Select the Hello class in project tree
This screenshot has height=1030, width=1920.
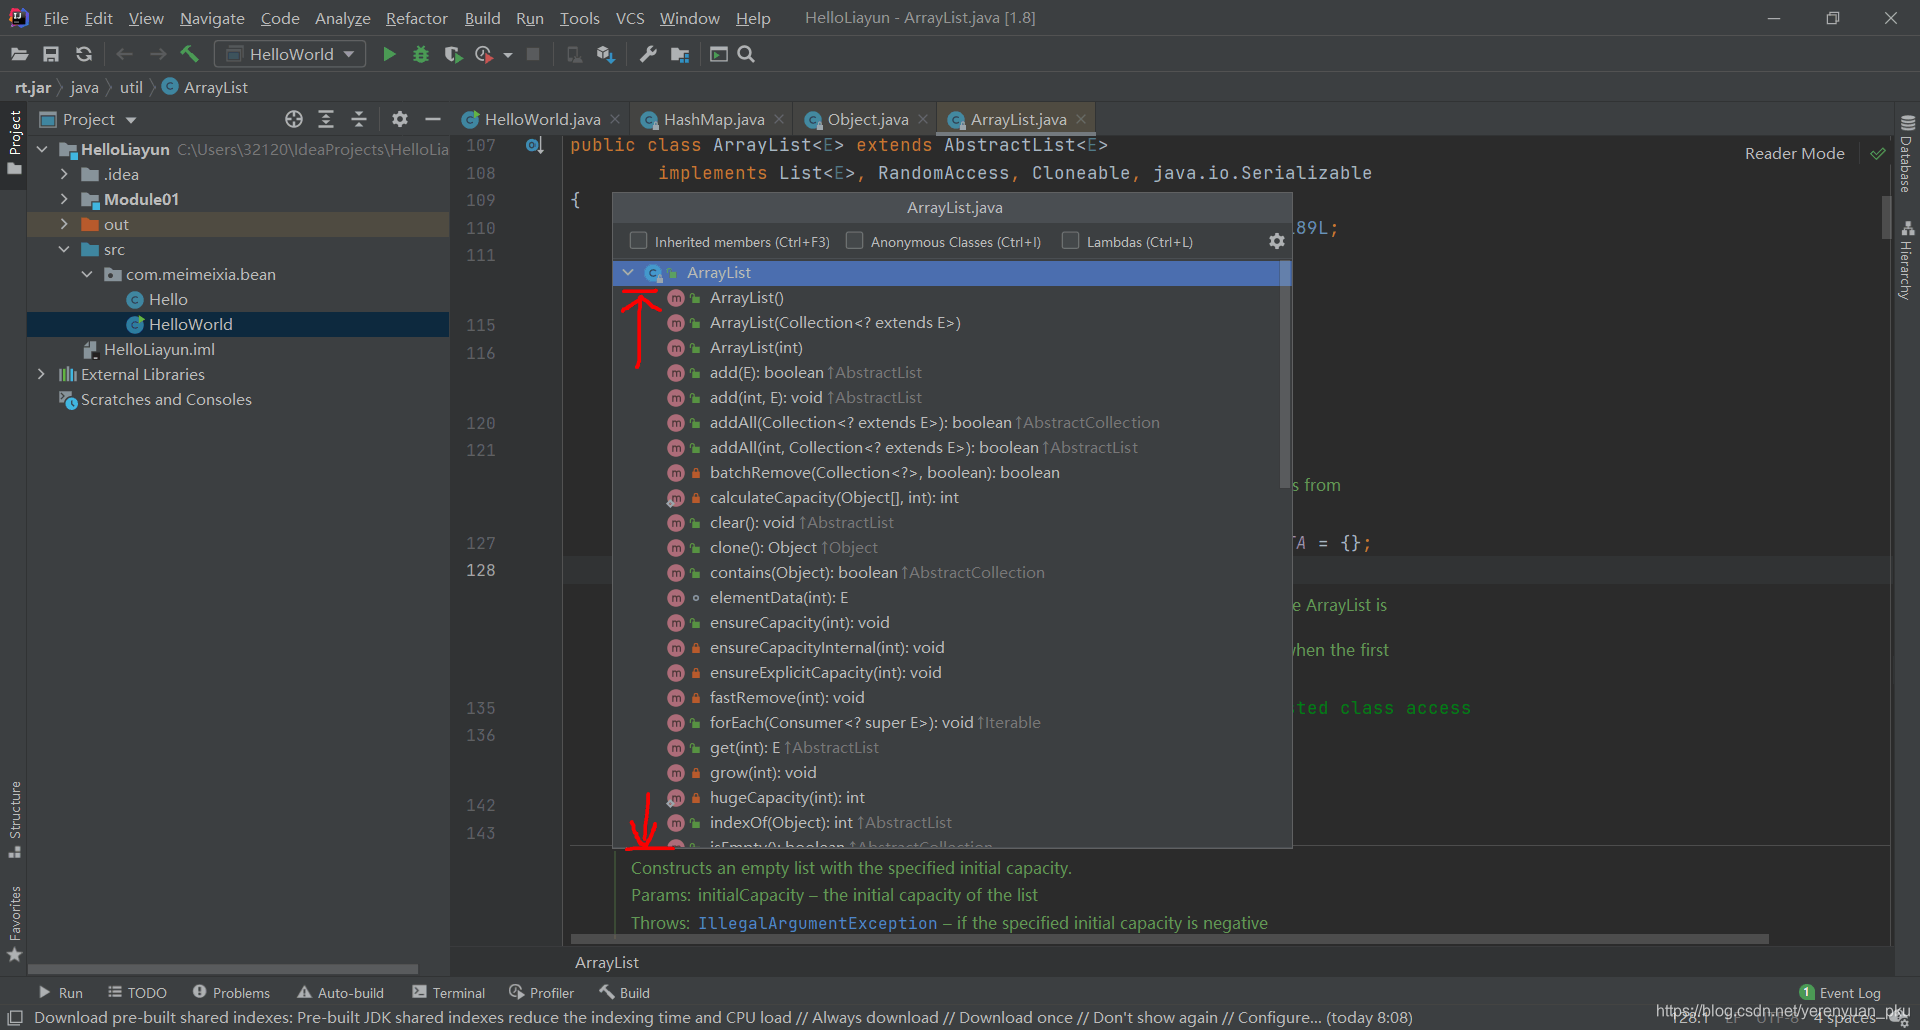168,299
